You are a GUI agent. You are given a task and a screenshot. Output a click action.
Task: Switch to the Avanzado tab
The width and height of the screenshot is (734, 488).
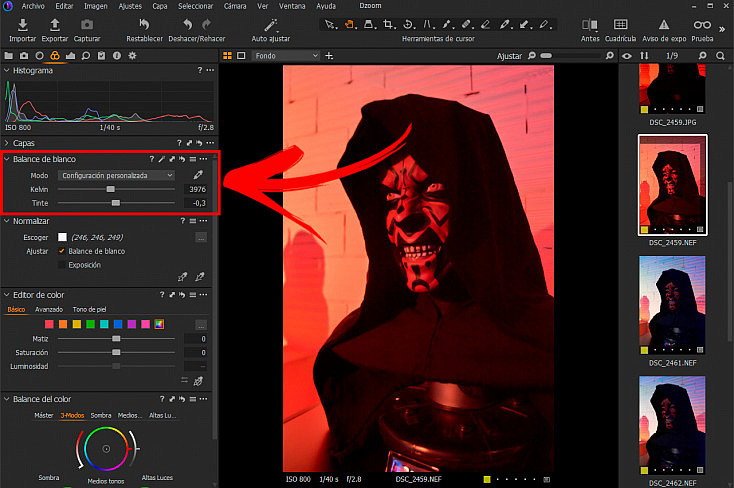coord(49,310)
